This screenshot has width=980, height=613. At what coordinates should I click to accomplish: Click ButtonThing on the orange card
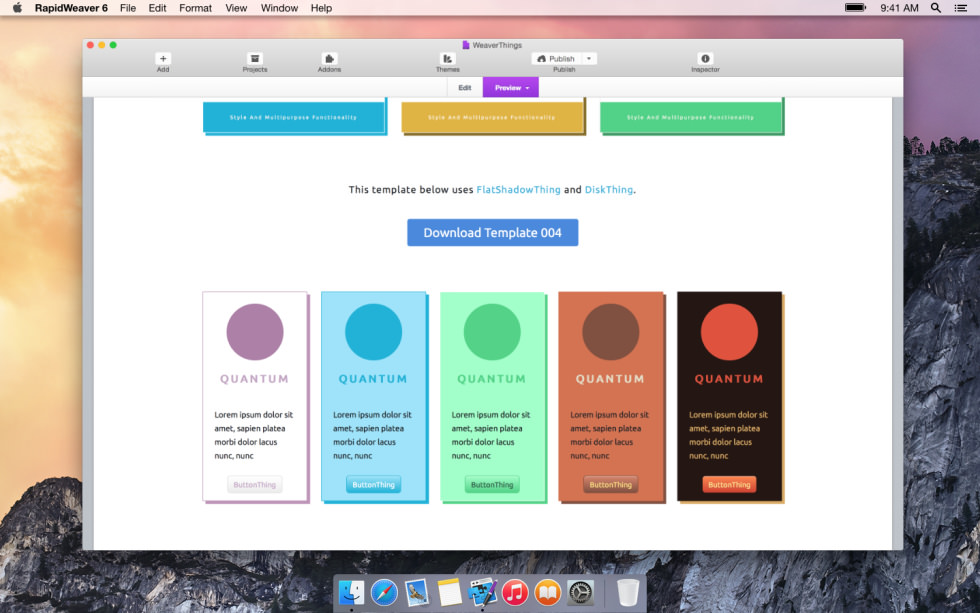pos(611,484)
